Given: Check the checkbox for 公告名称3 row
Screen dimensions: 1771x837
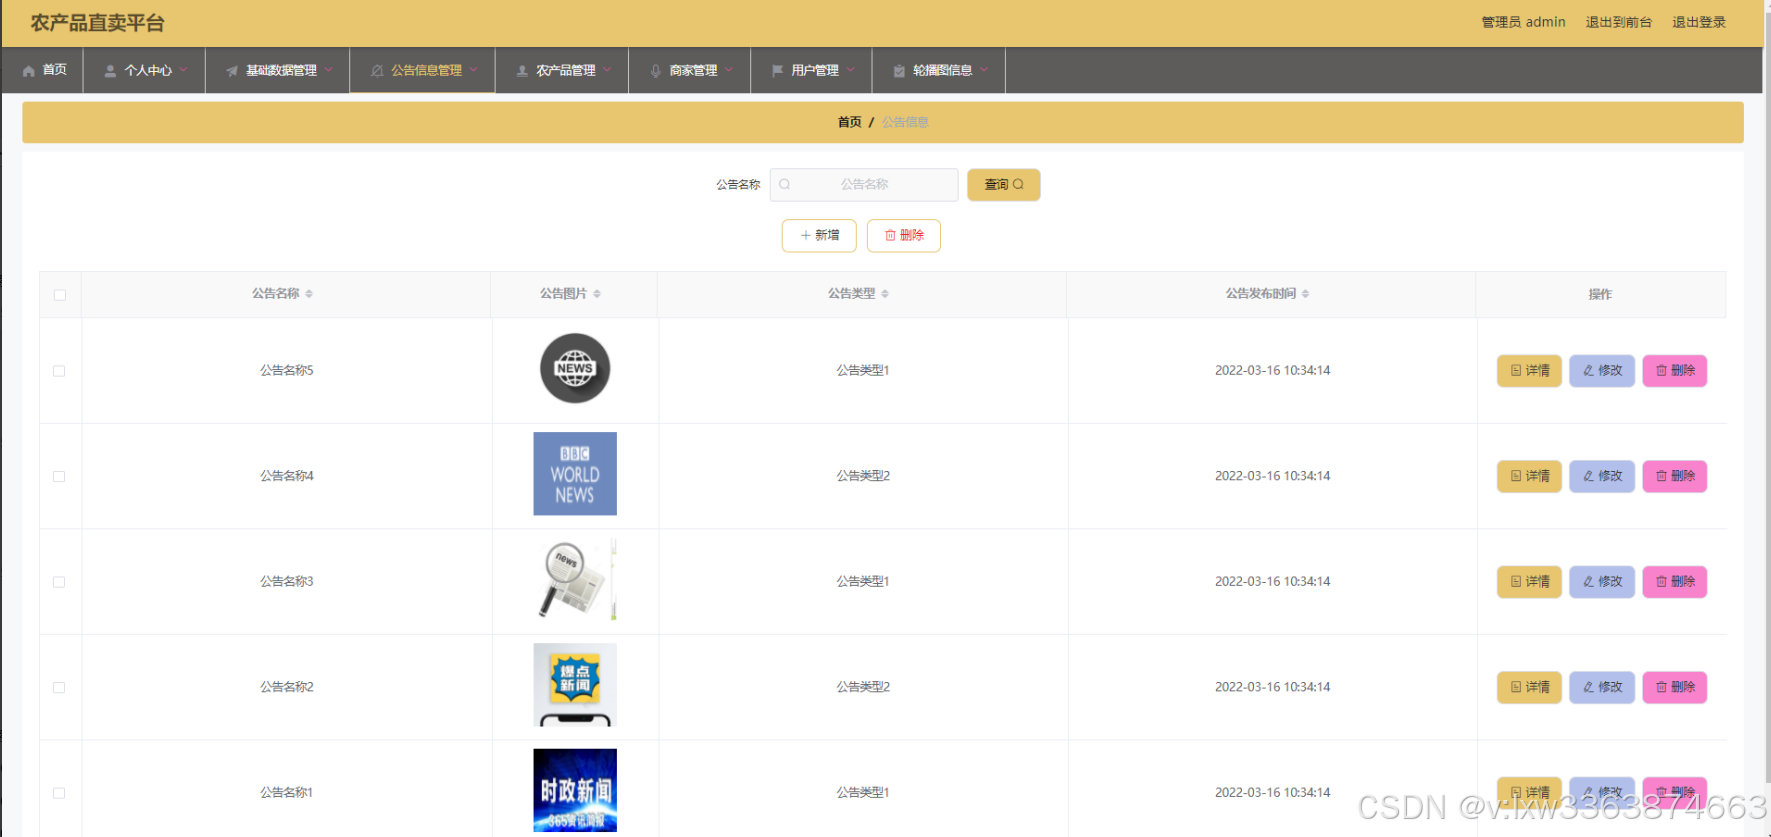Looking at the screenshot, I should 59,582.
